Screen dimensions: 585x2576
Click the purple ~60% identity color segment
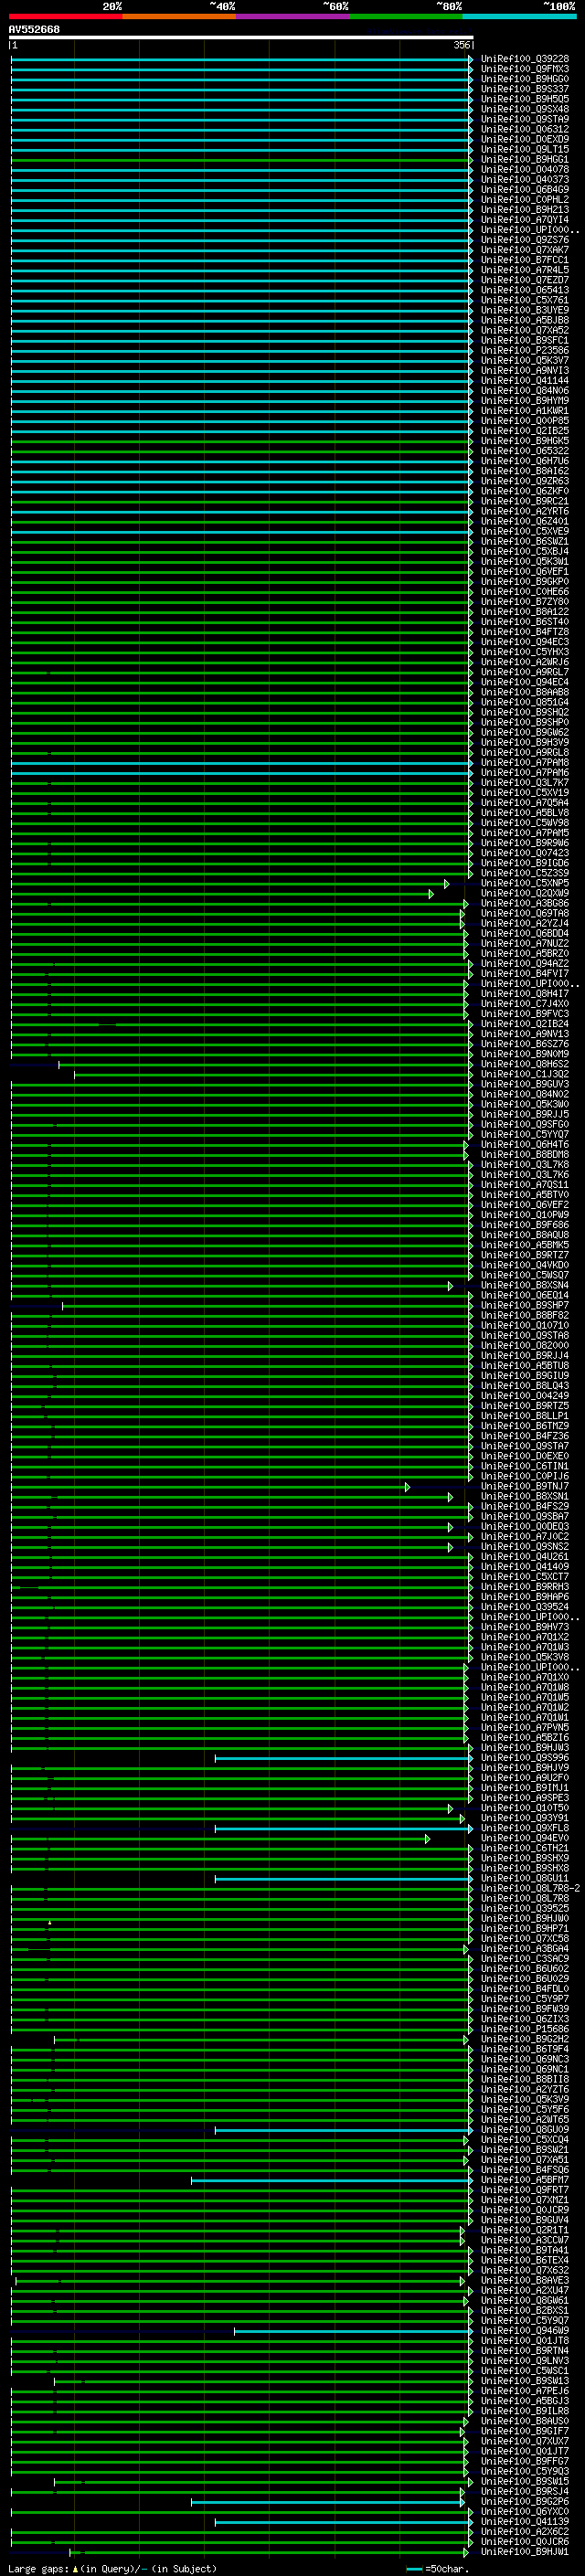click(x=293, y=16)
